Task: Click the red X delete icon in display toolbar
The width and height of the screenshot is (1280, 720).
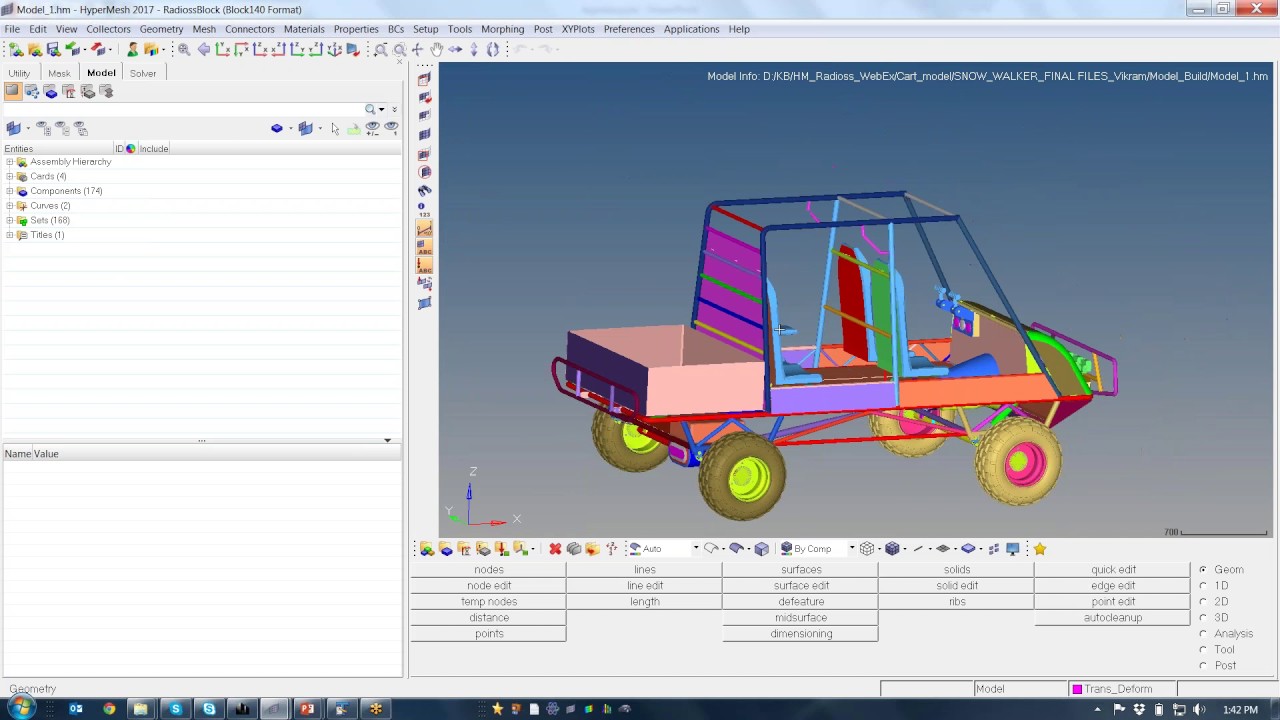Action: (x=555, y=548)
